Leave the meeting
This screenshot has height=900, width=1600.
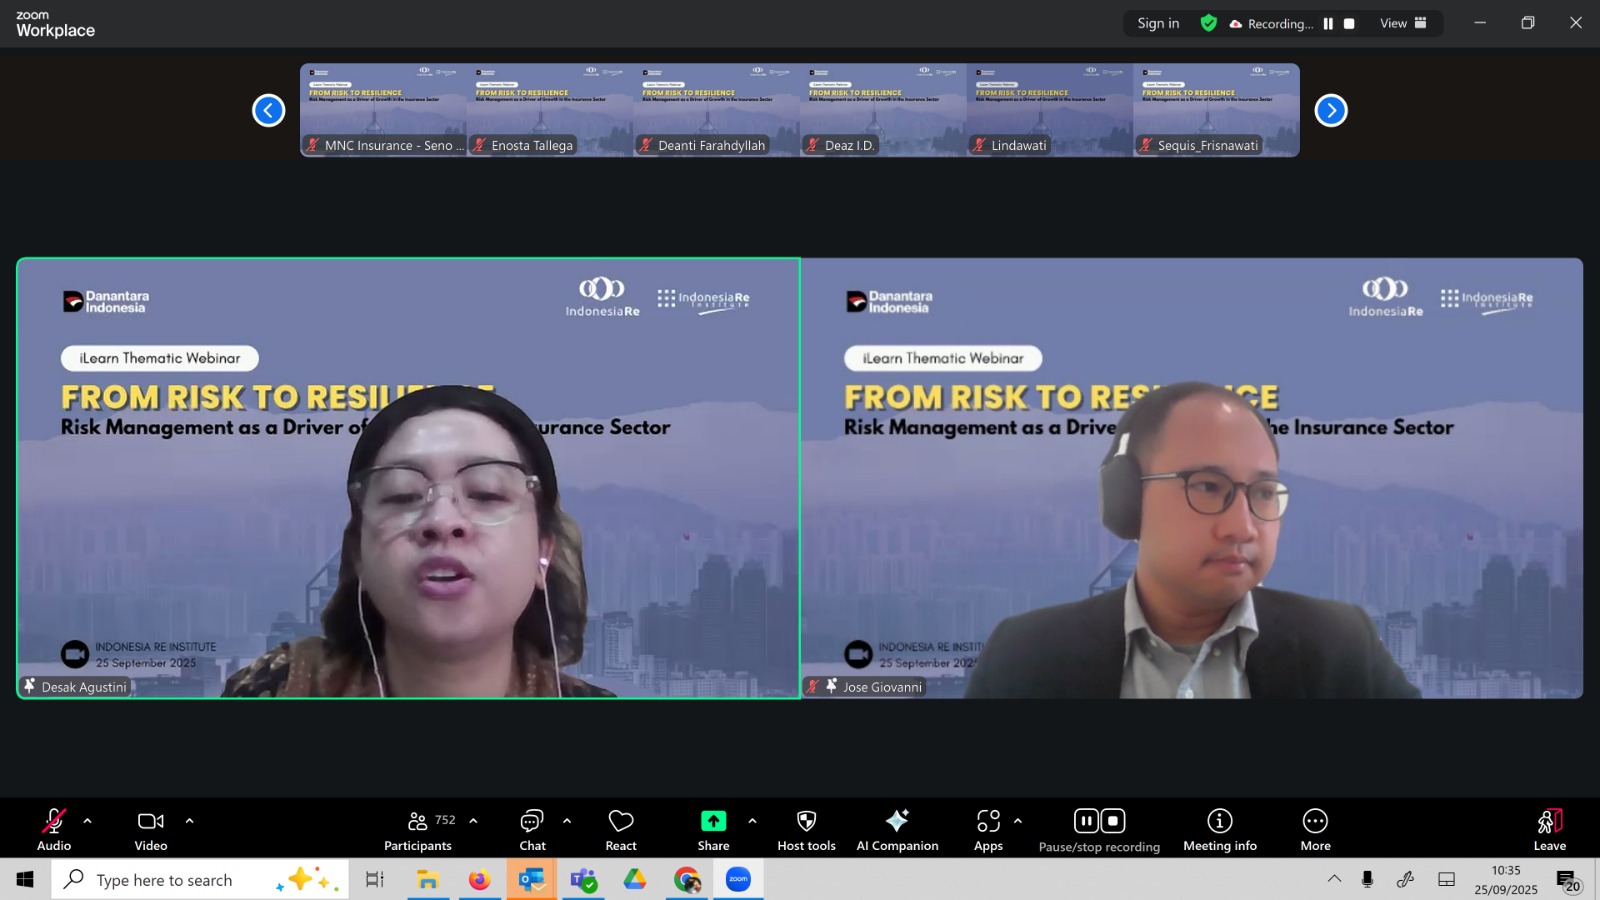[x=1549, y=830]
